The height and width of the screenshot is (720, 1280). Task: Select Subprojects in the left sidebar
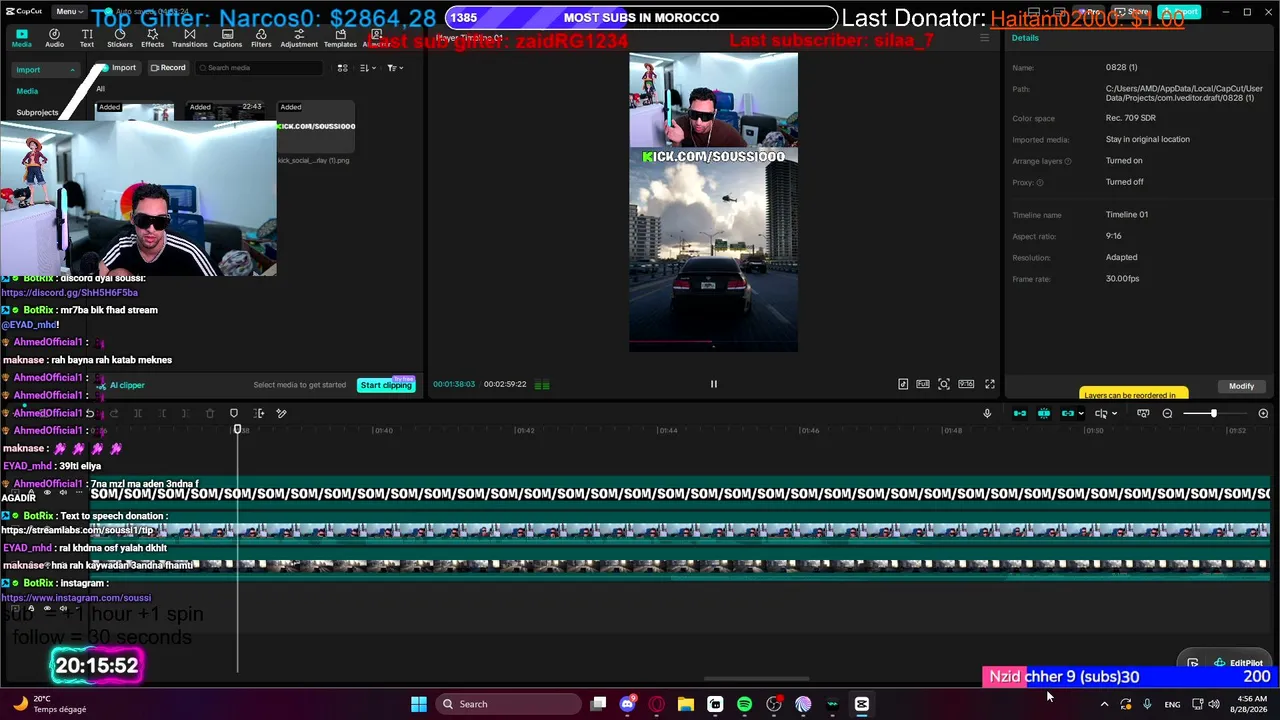[x=37, y=112]
